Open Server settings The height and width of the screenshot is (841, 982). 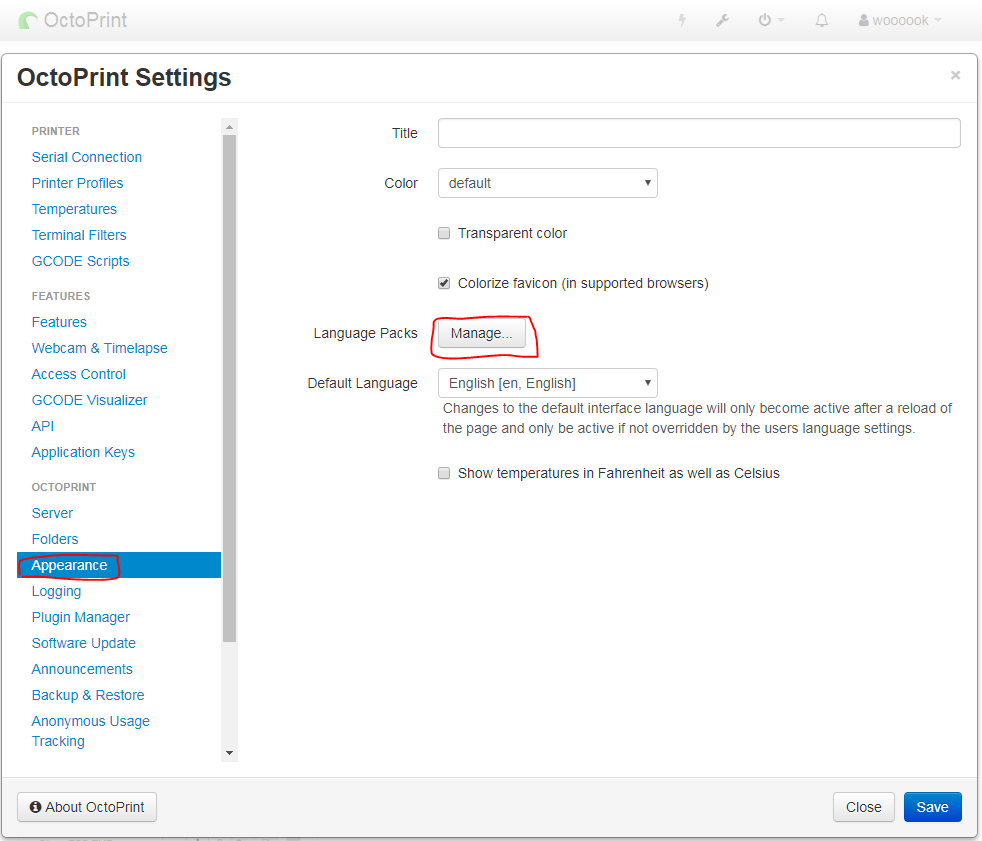tap(53, 513)
